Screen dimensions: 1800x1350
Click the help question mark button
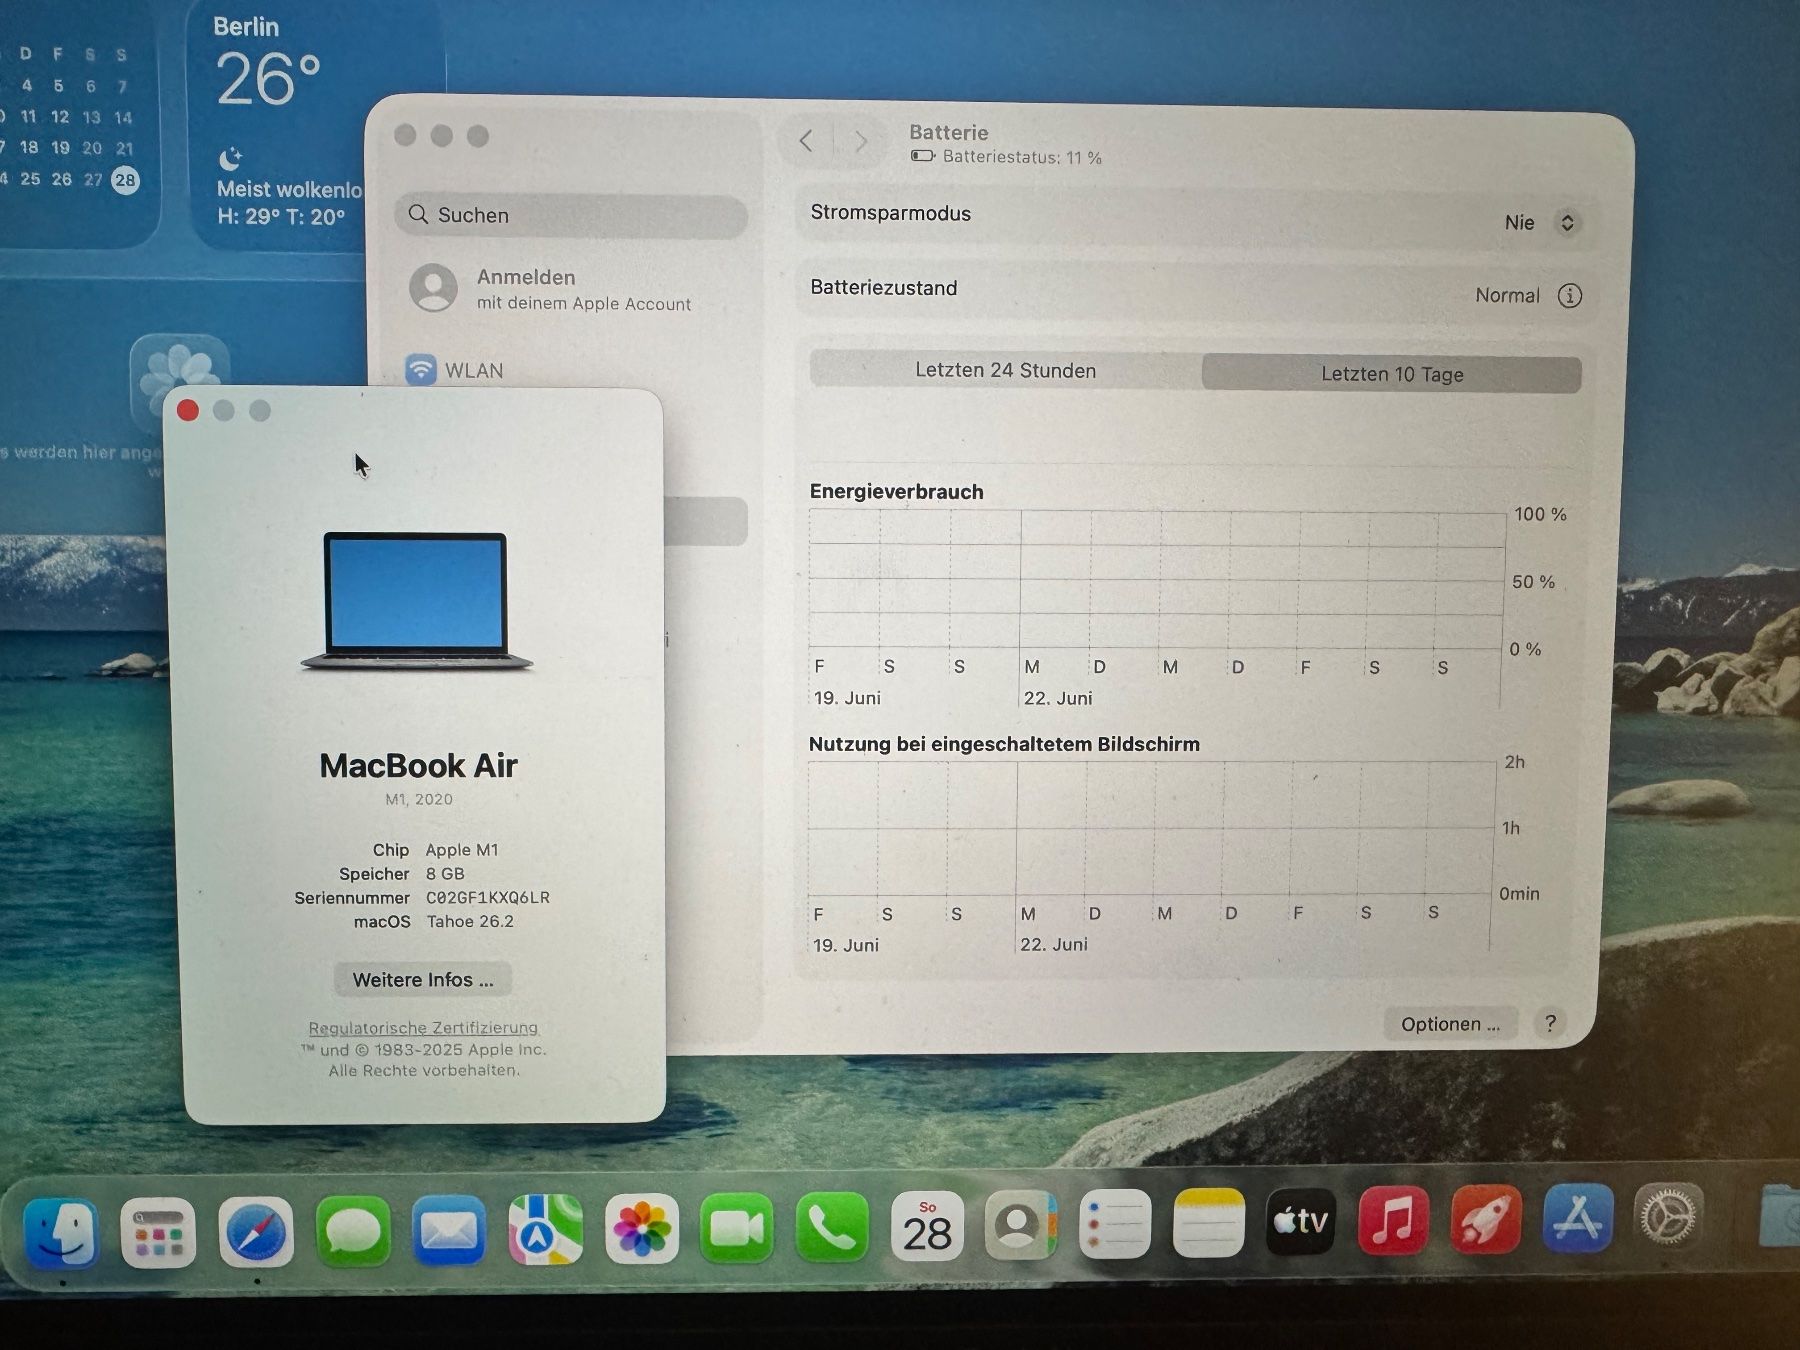click(x=1550, y=1023)
